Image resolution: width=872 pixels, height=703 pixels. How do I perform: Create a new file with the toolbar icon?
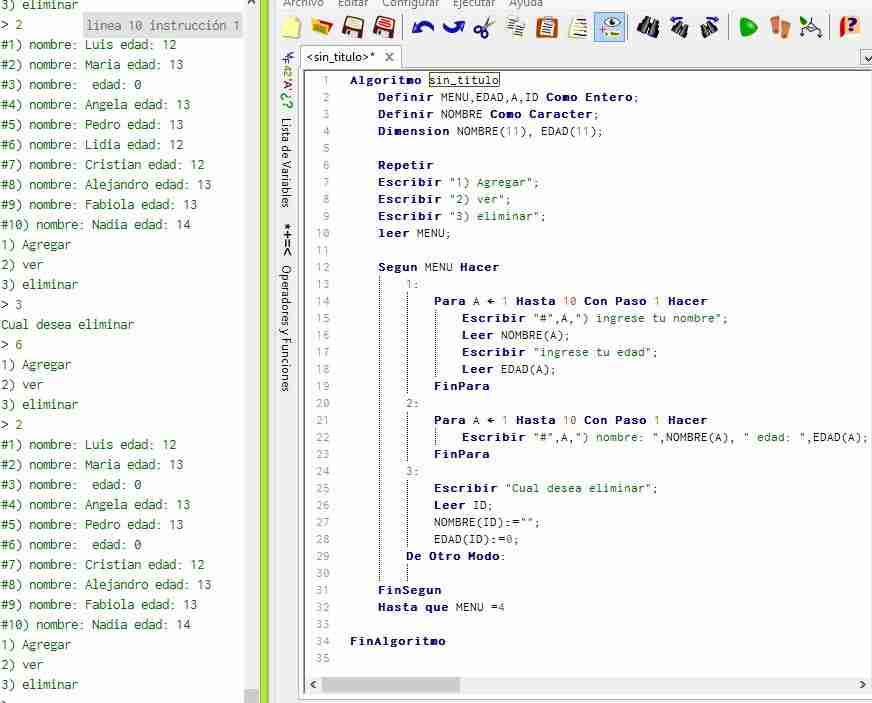tap(291, 27)
